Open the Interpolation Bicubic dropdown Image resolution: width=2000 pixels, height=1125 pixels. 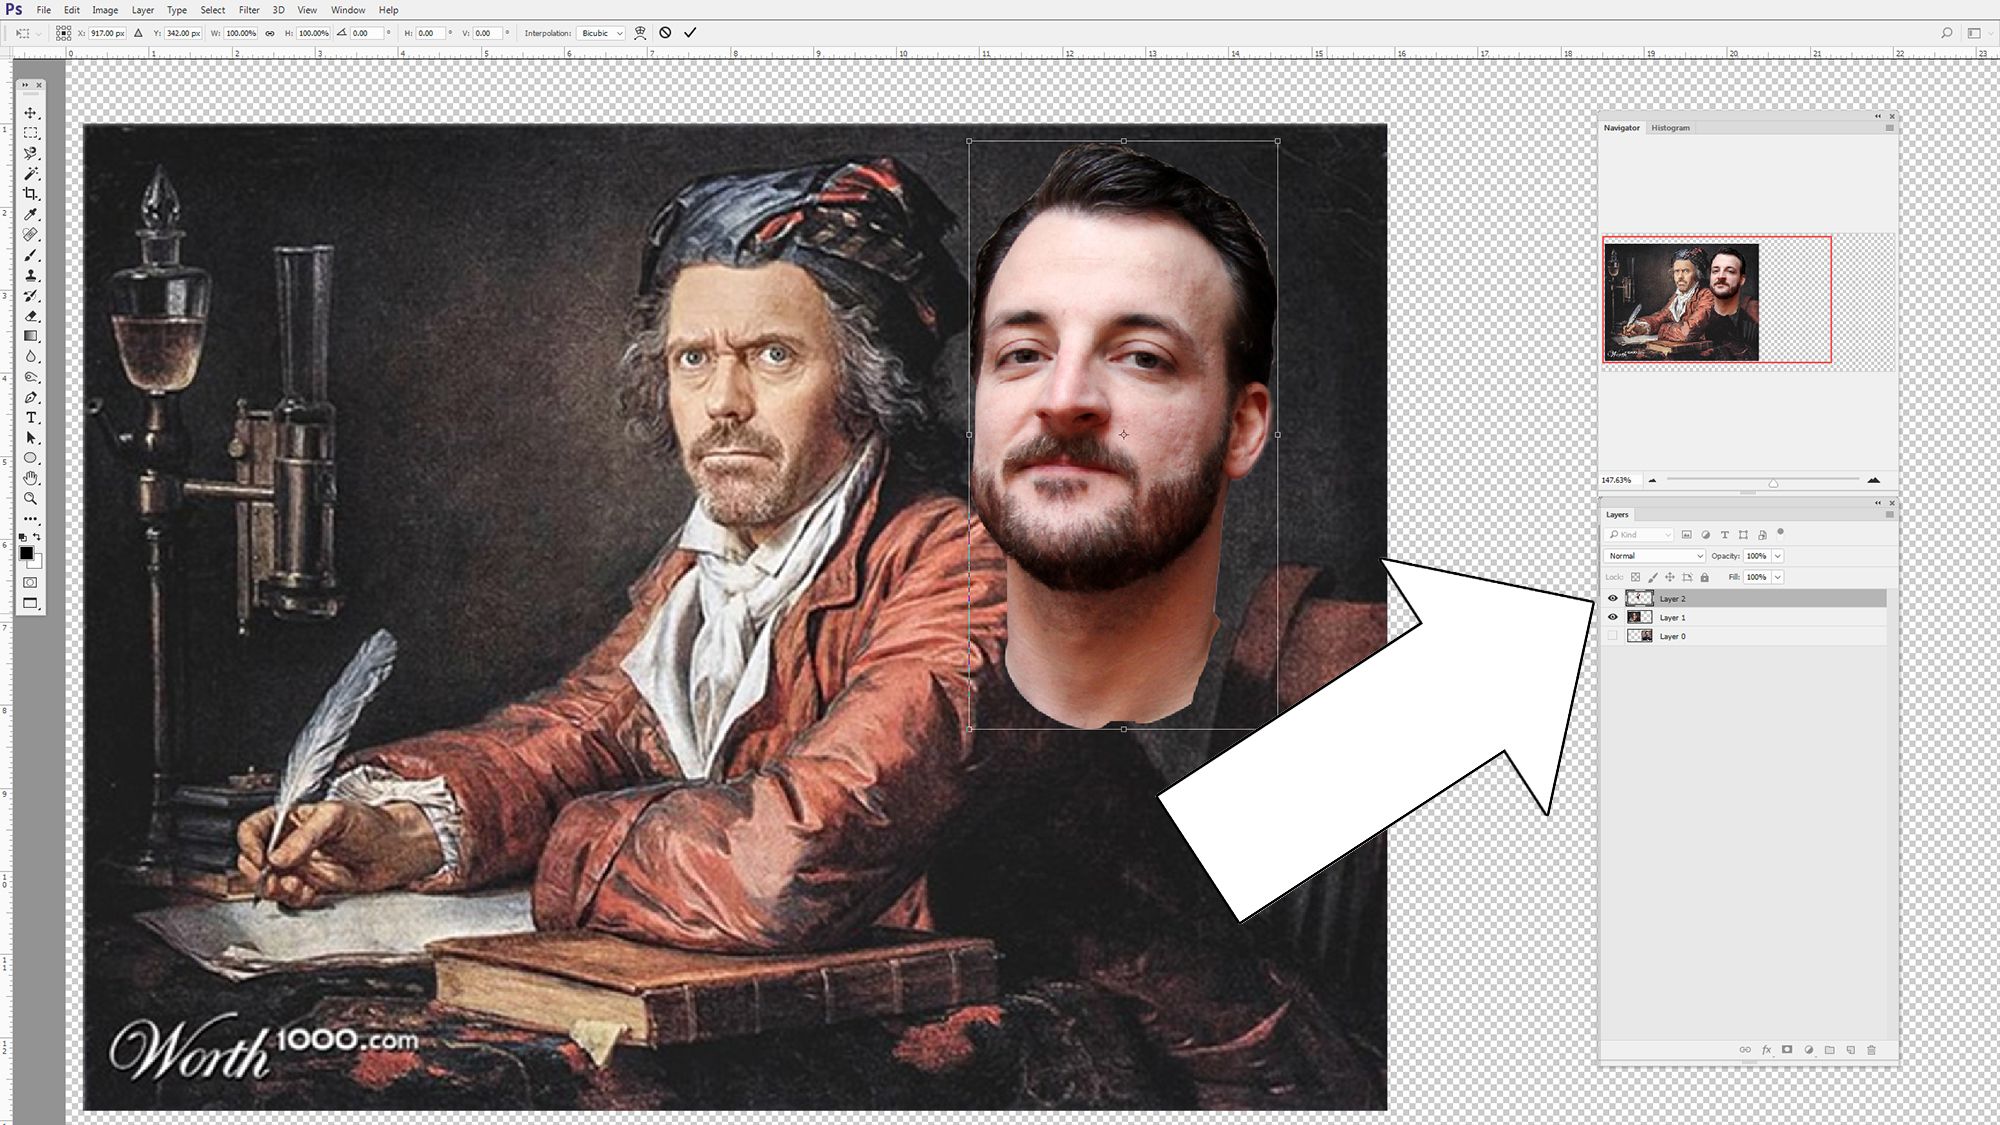602,33
